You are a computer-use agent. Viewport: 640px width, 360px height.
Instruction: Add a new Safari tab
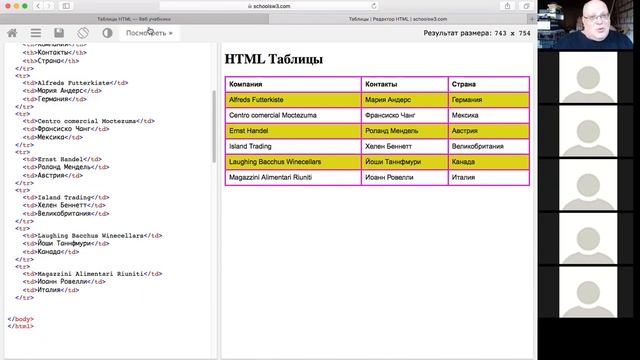tap(531, 19)
